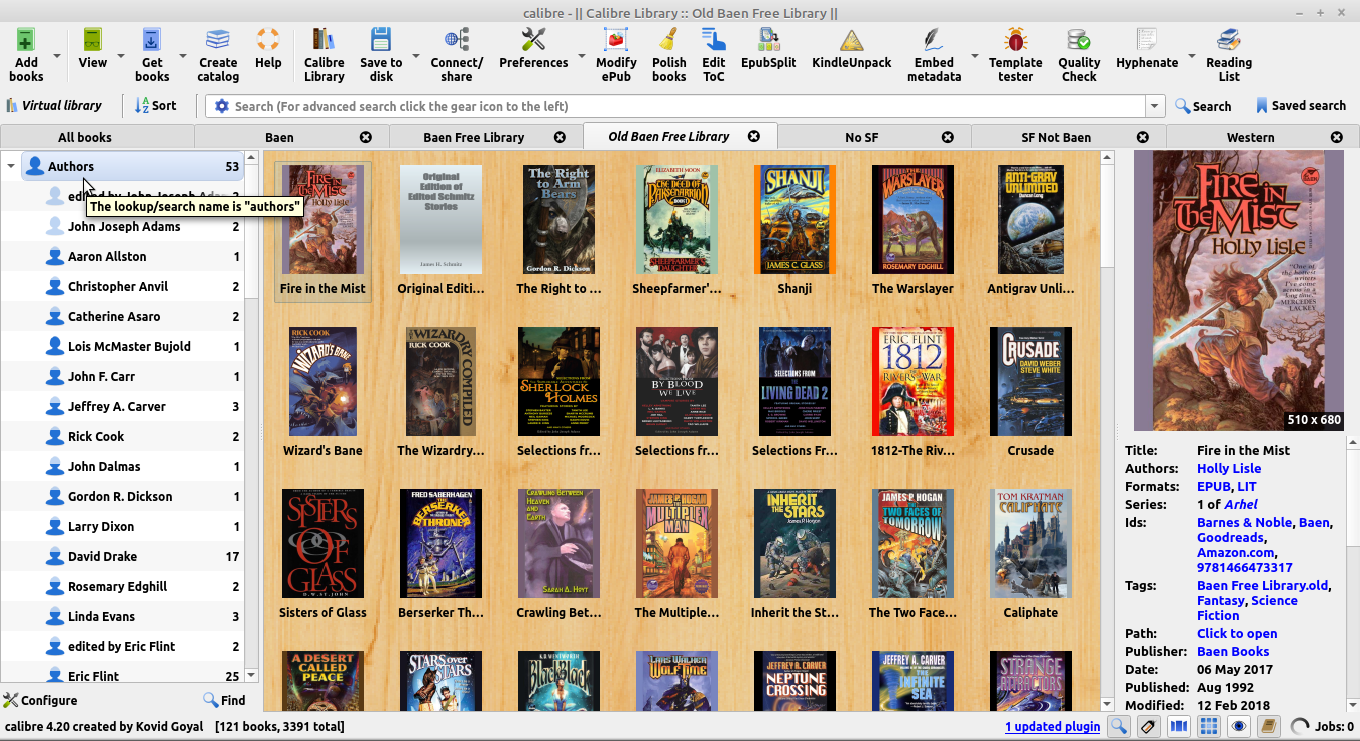This screenshot has width=1360, height=741.
Task: Close the Old Baen Free Library tab
Action: (x=754, y=136)
